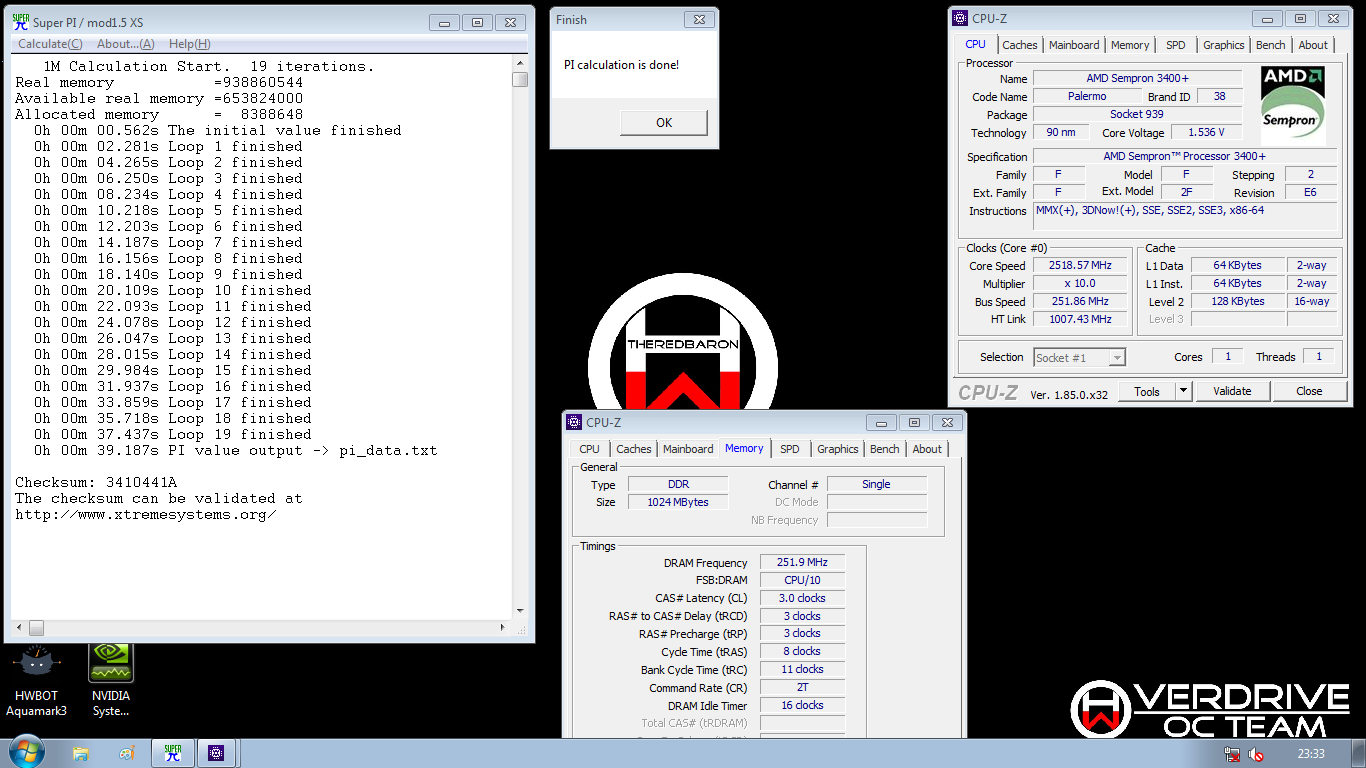This screenshot has height=768, width=1366.
Task: Click title bar icon of CPU-Z CPU window
Action: point(960,18)
